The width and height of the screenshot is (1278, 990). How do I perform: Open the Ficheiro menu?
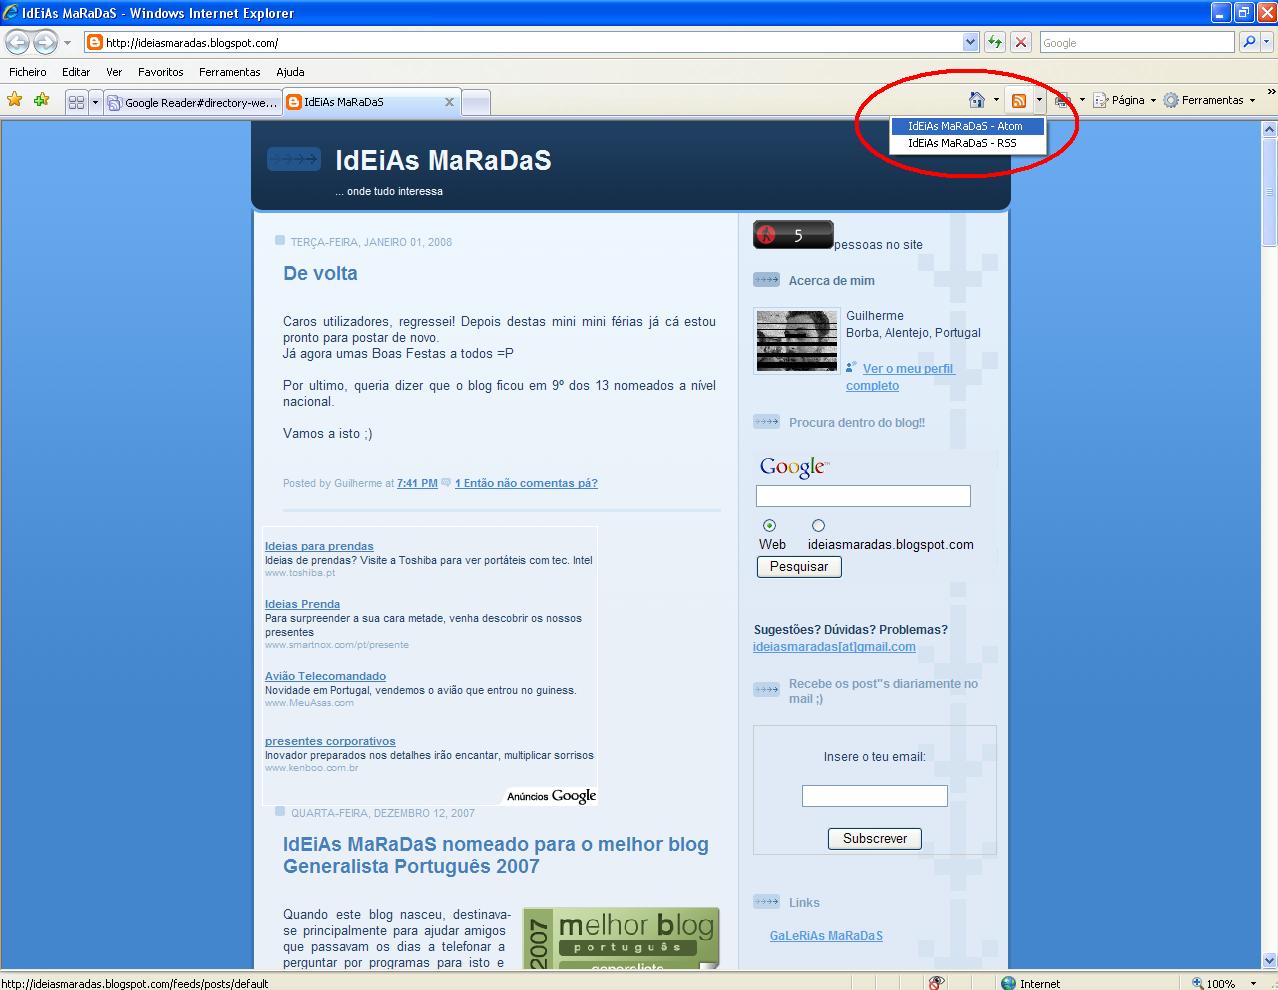[28, 72]
